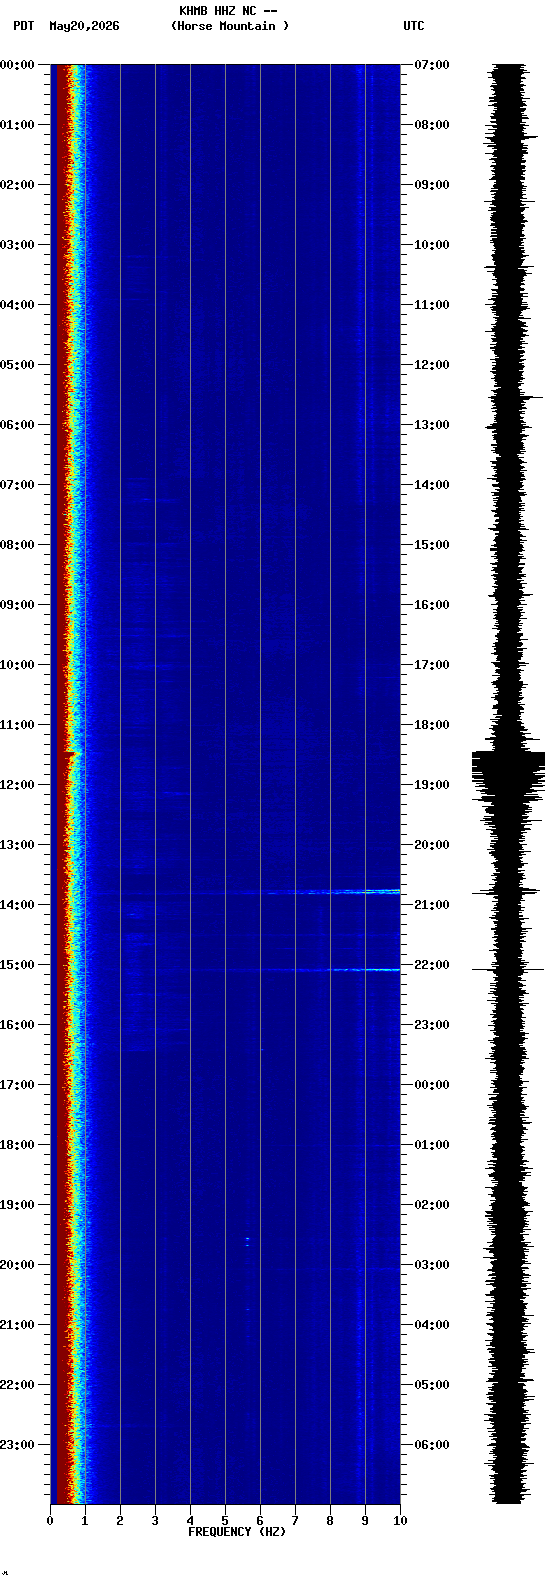Click frequency axis tick label 8

330,1521
